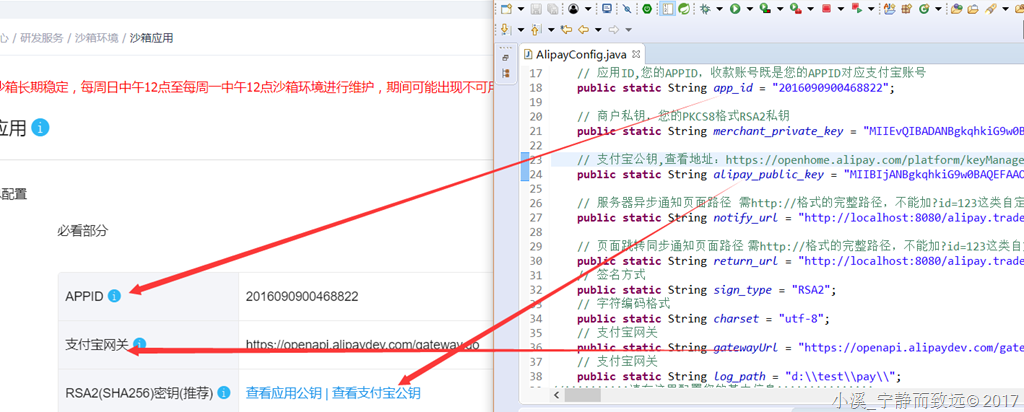Click the New Java Project icon

click(889, 8)
